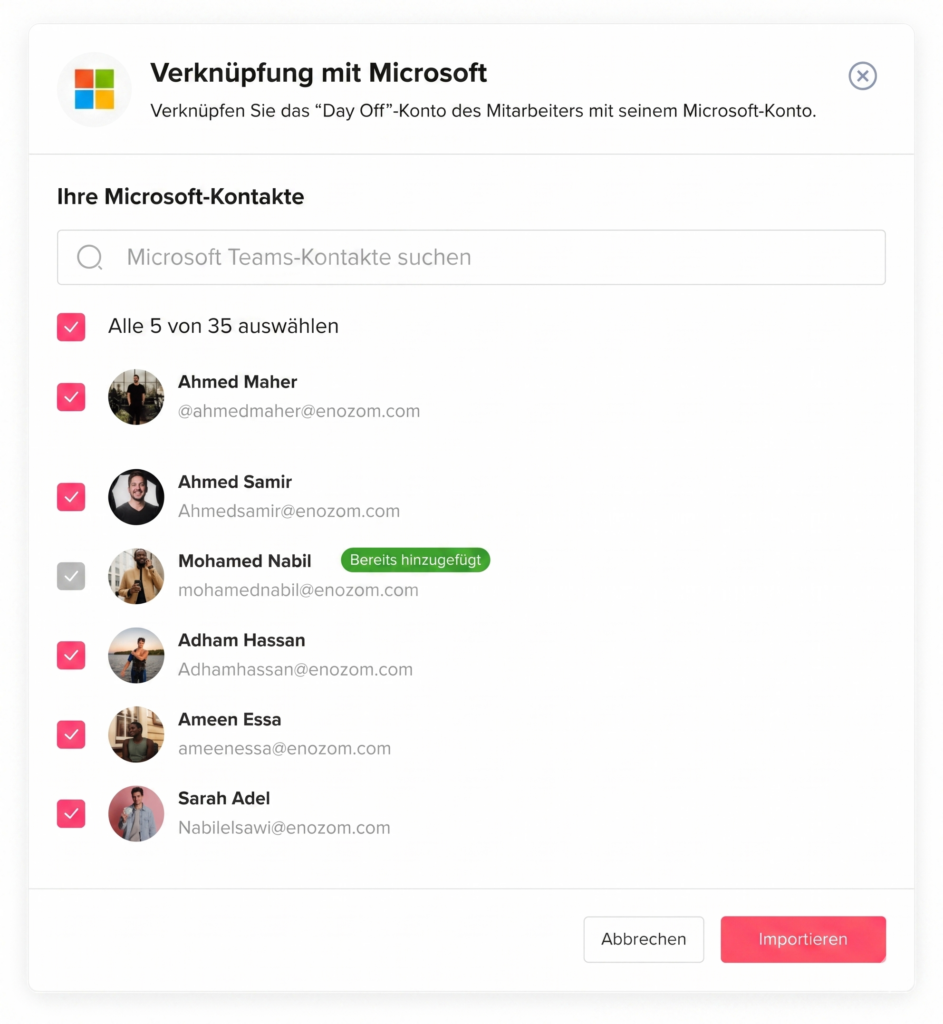The image size is (943, 1024).
Task: Toggle the checkbox next to Ameen Essa
Action: pos(71,734)
